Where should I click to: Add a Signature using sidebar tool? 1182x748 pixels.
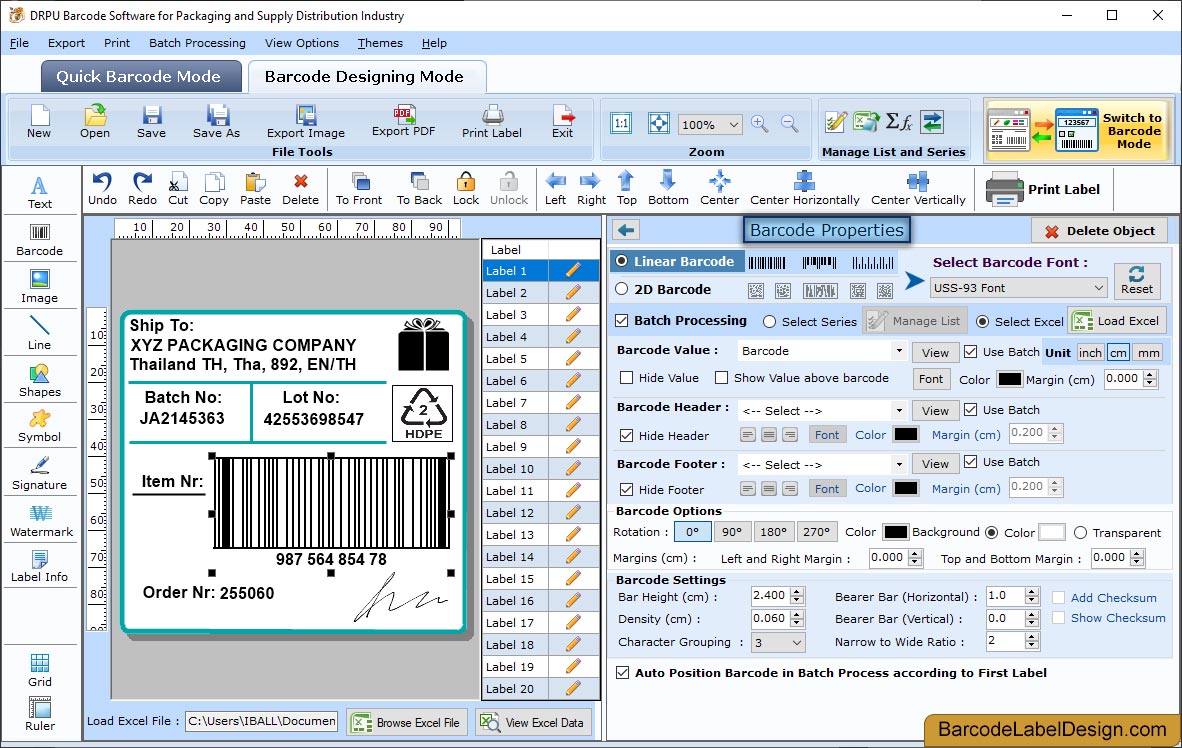39,474
